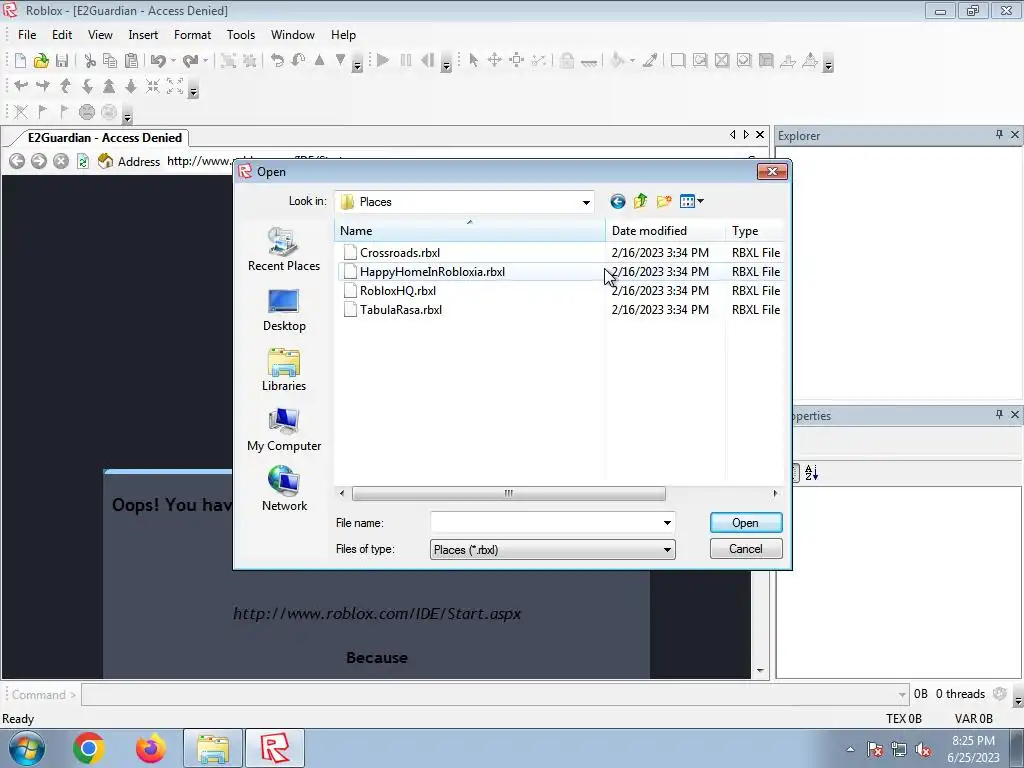Viewport: 1024px width, 768px height.
Task: Go to Desktop in dialog sidebar
Action: [x=284, y=310]
